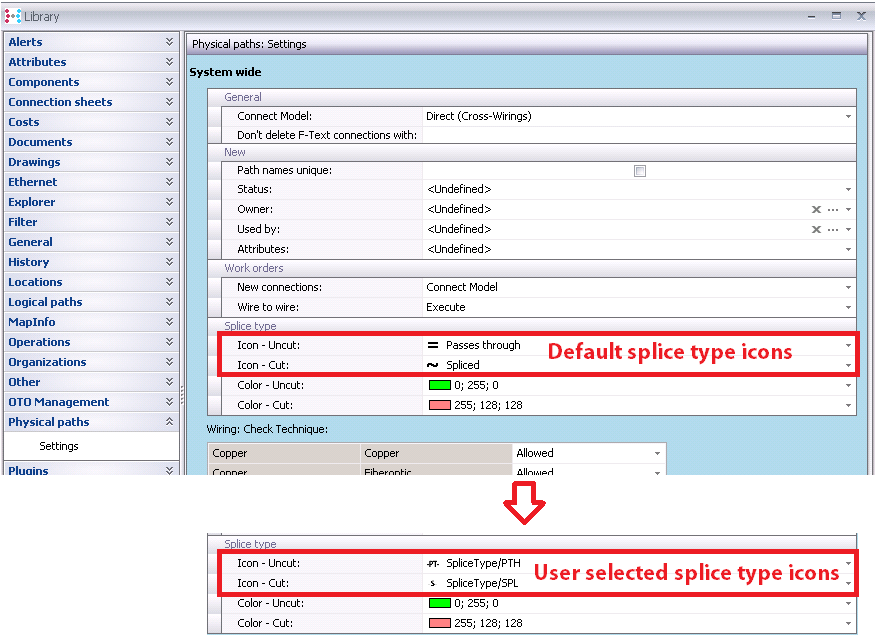Image resolution: width=877 pixels, height=635 pixels.
Task: Click pink Cut swatch in lower panel
Action: point(440,623)
